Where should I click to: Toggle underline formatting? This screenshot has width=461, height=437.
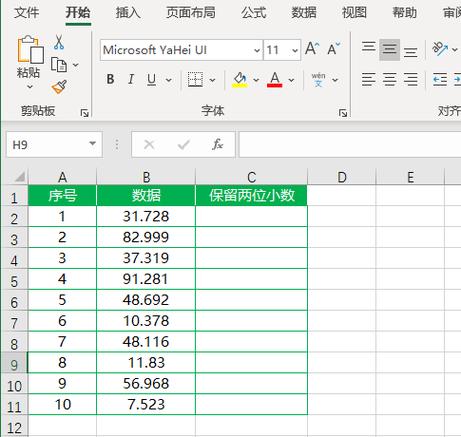point(151,80)
